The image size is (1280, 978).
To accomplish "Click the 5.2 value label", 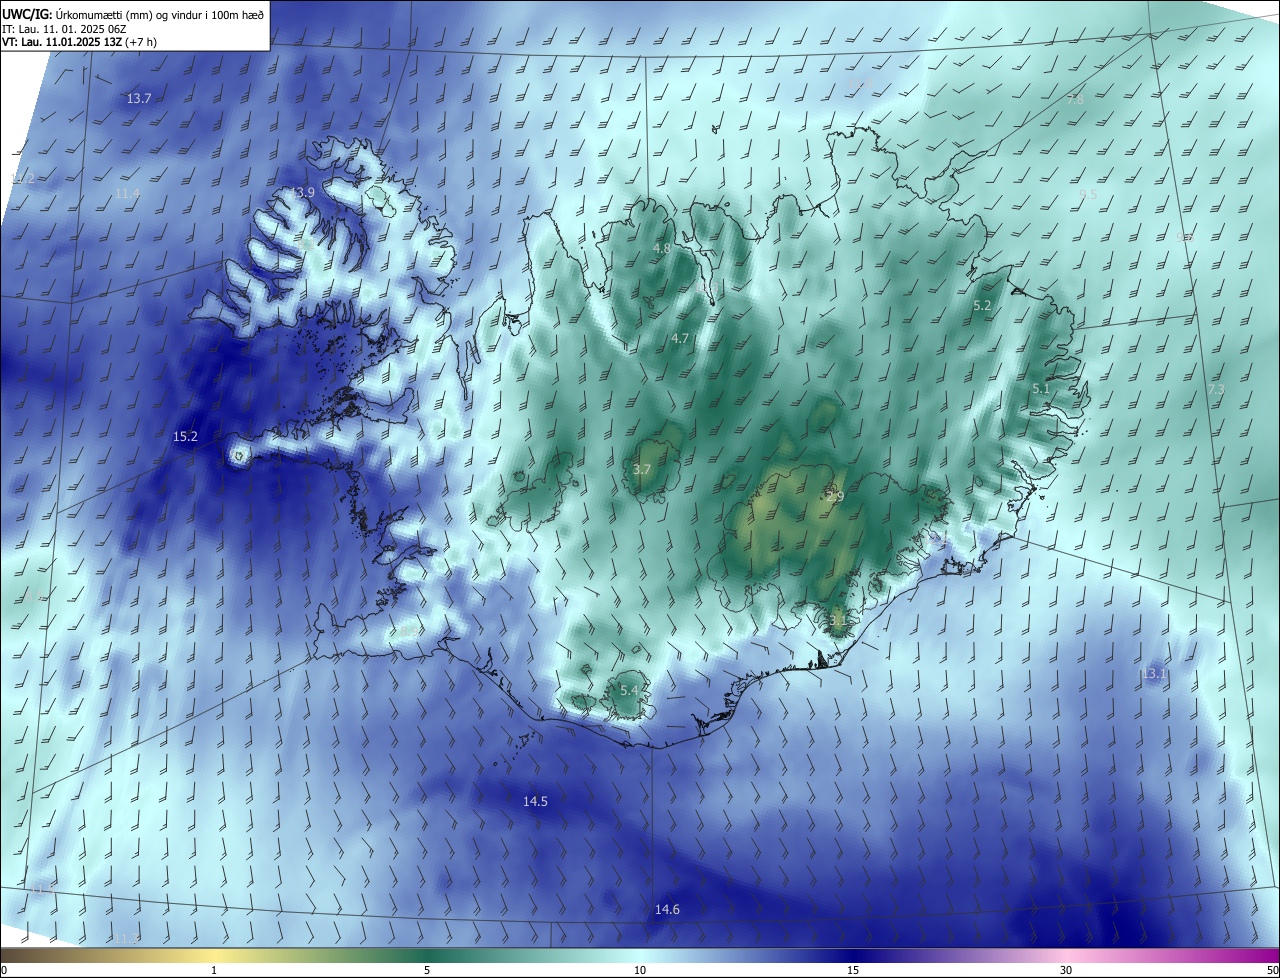I will pos(982,306).
